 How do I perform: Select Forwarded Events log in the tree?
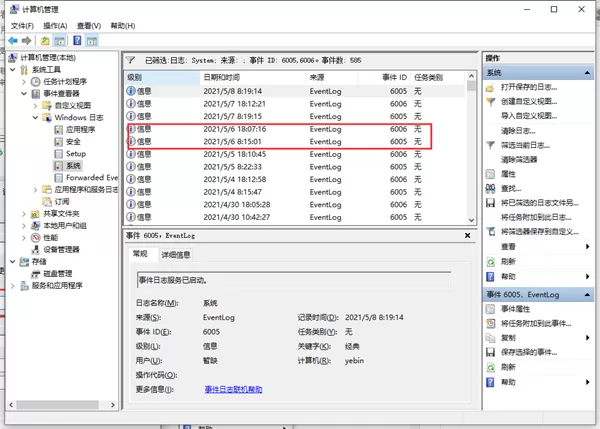click(91, 177)
